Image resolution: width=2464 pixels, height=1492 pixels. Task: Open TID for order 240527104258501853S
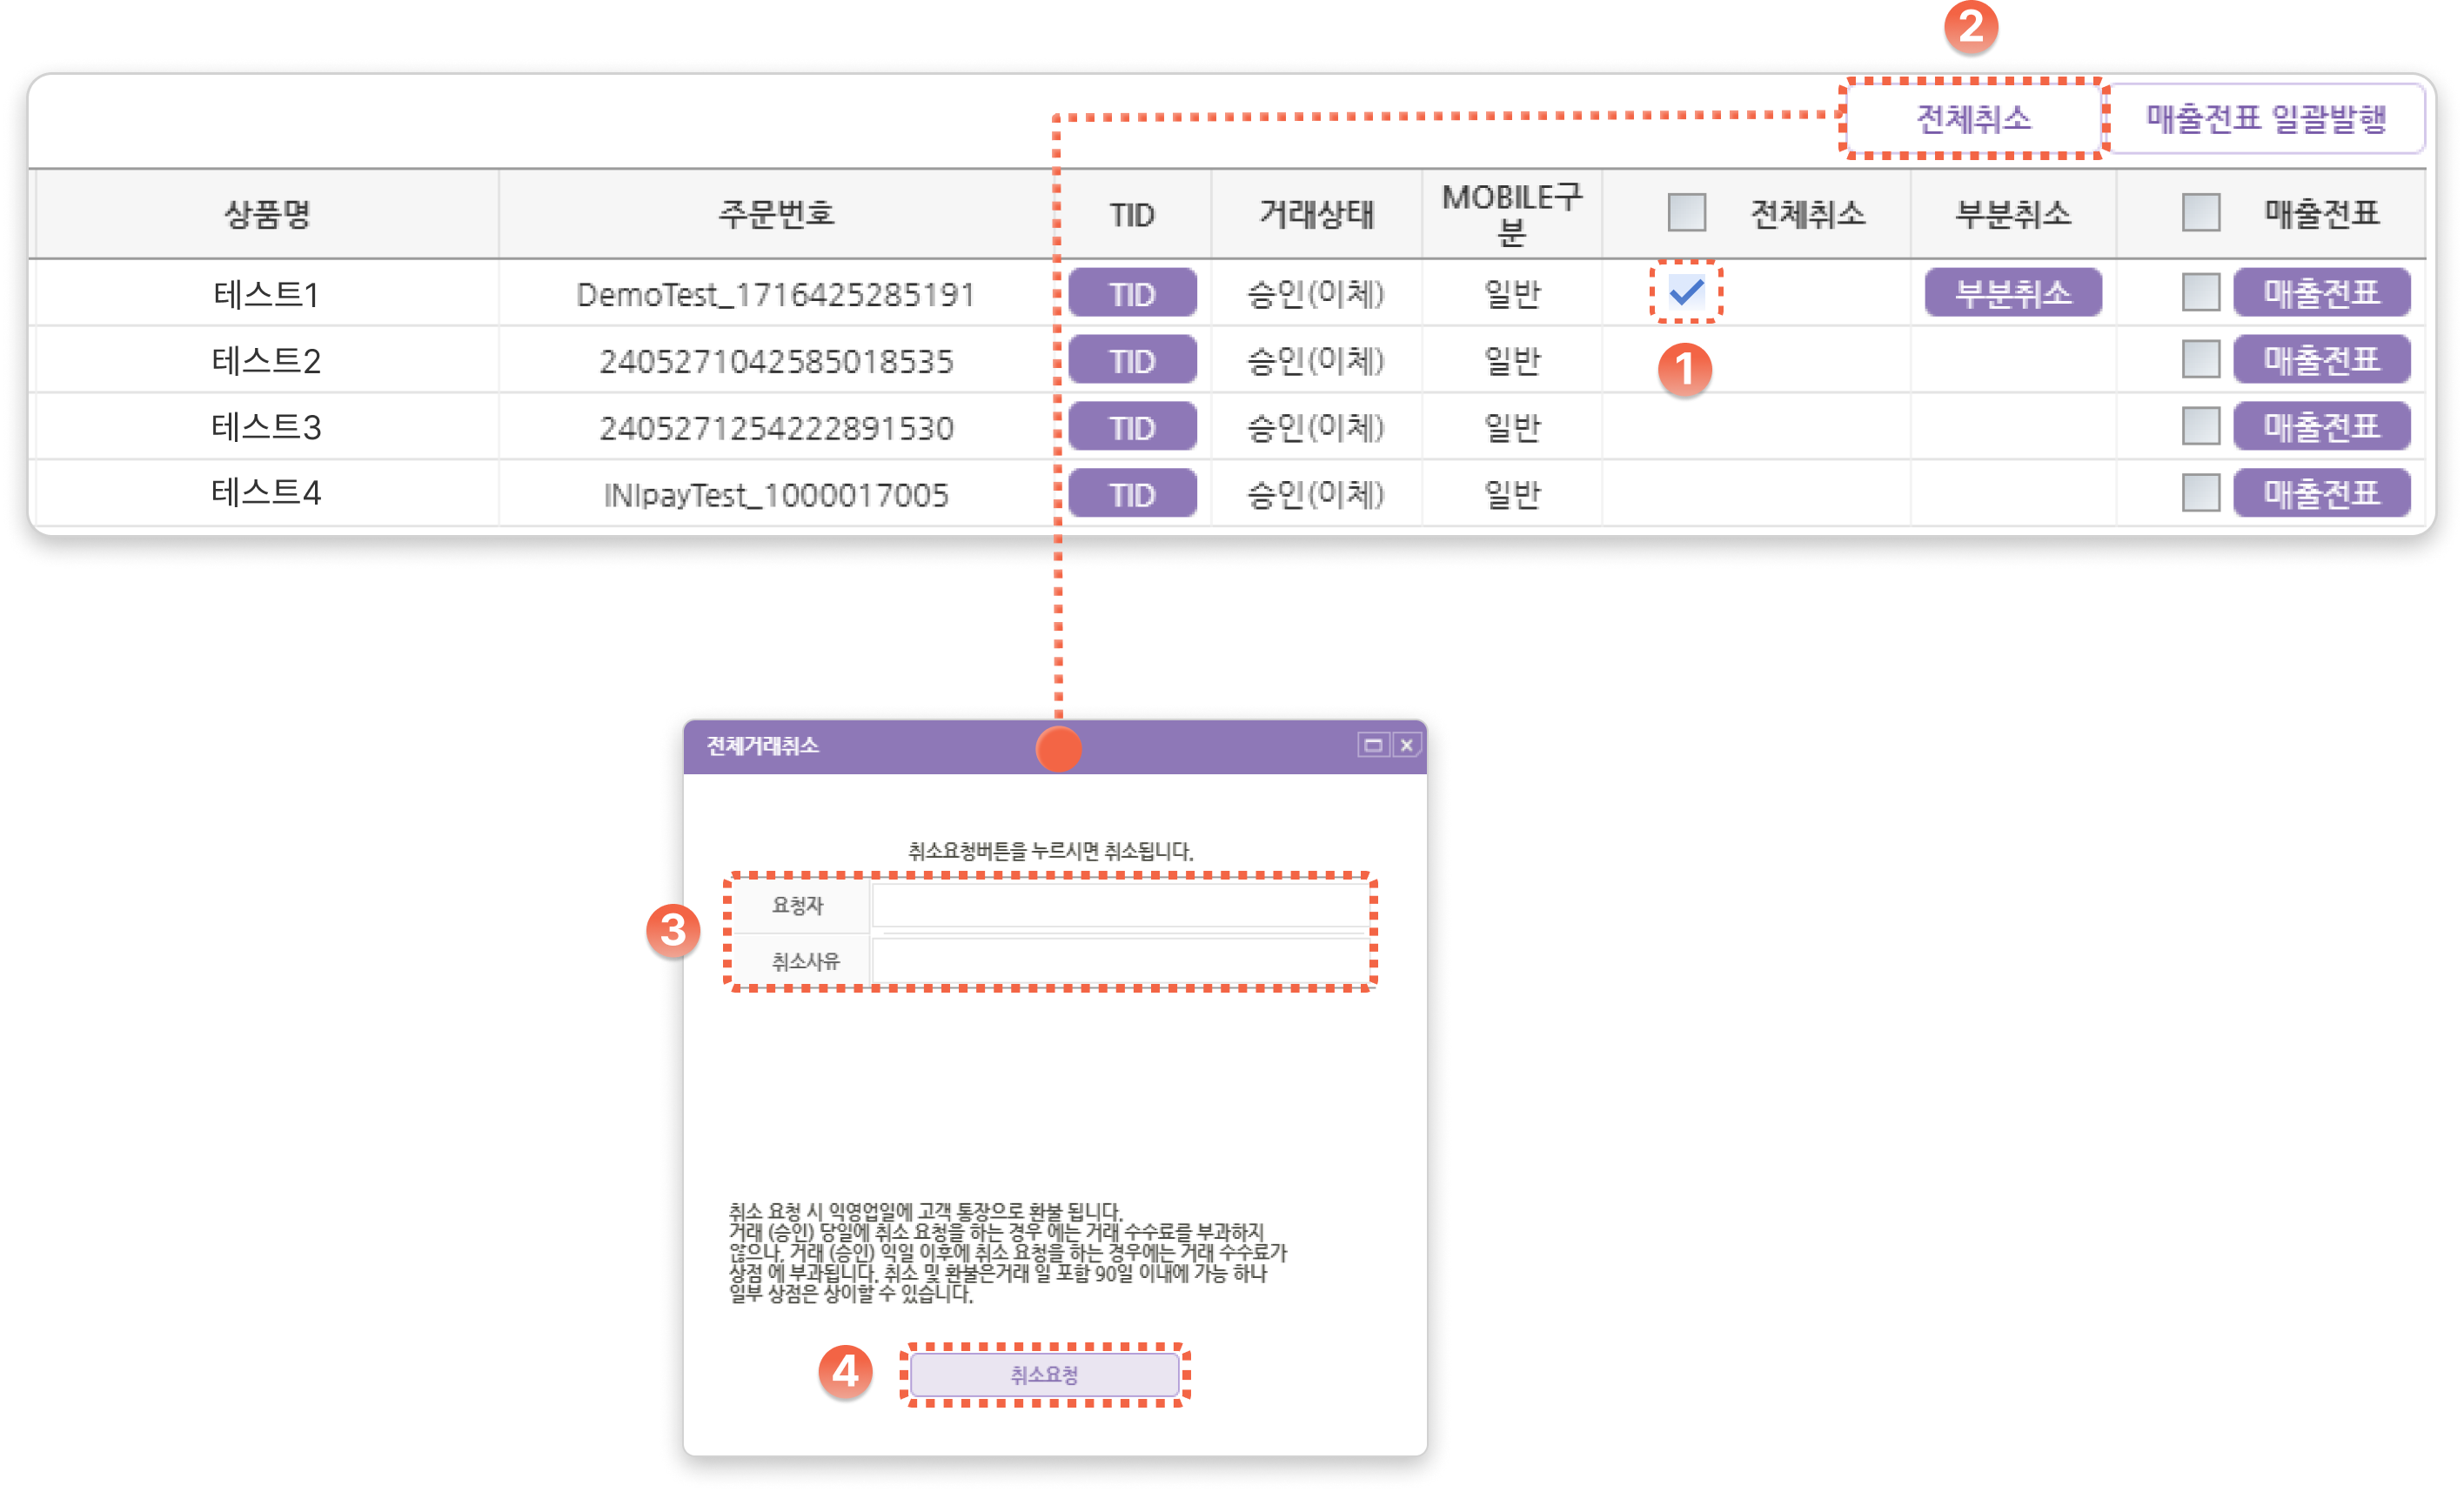(1132, 360)
